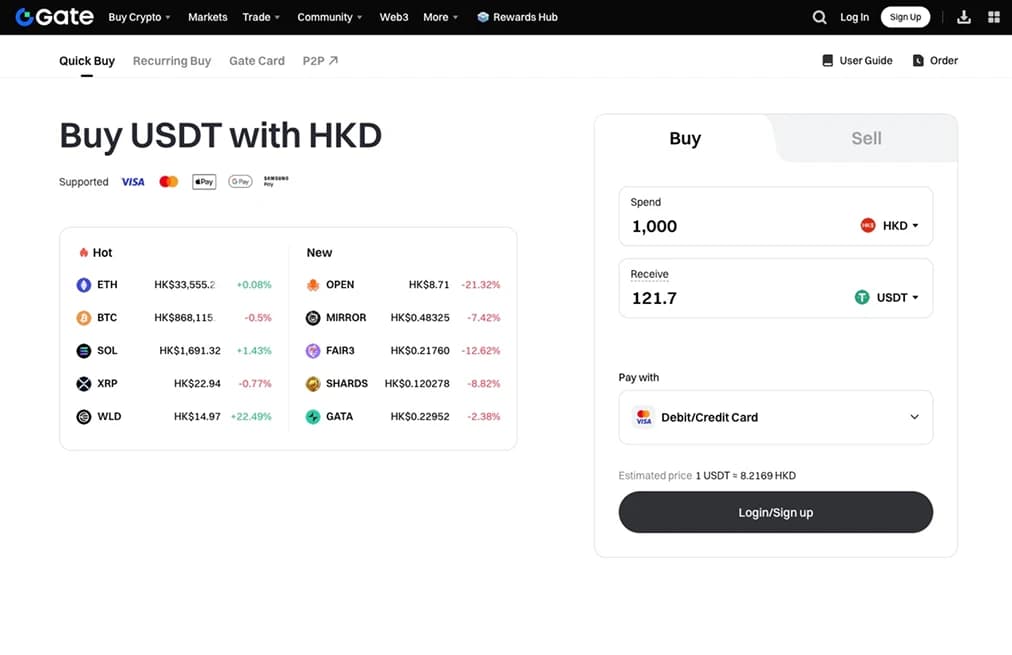This screenshot has width=1012, height=655.
Task: Open the P2P link
Action: tap(320, 61)
